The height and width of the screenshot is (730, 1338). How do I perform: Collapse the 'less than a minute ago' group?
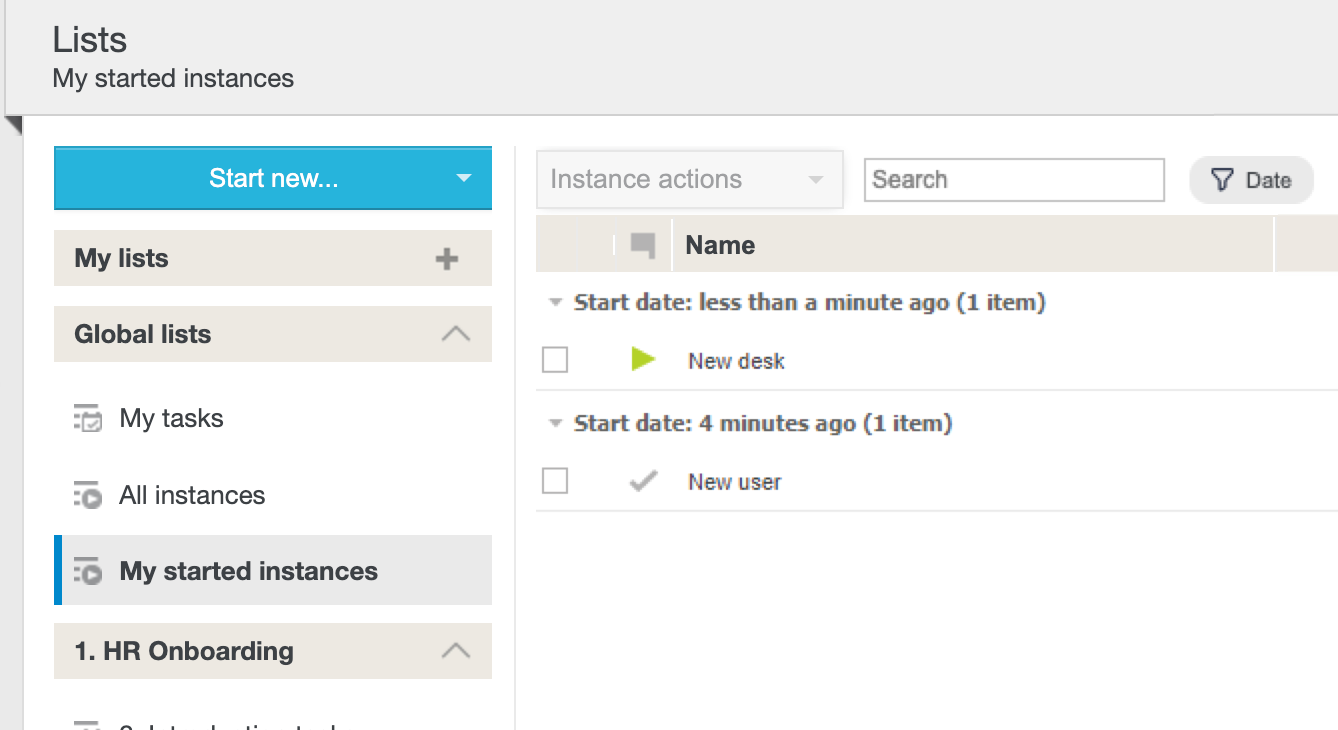[555, 302]
